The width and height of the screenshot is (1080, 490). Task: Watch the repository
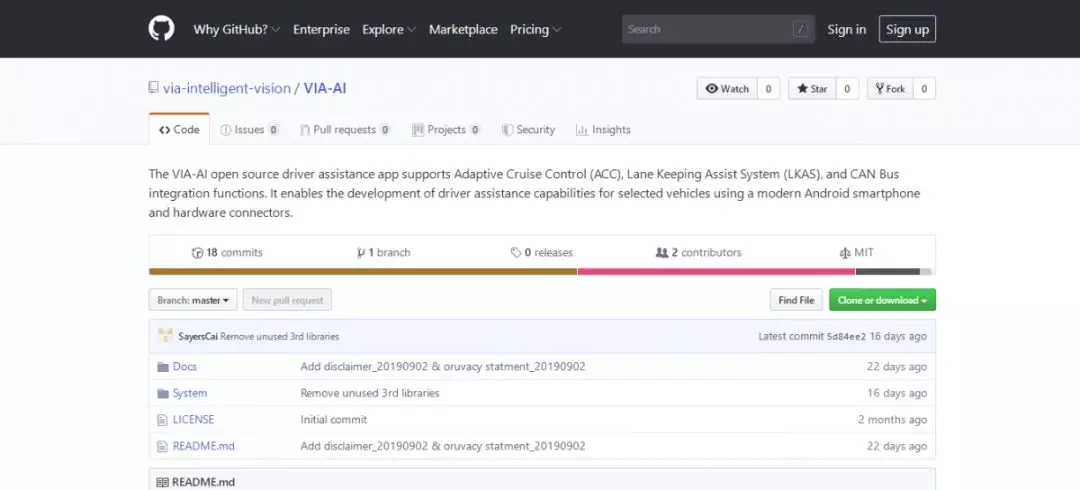[727, 89]
